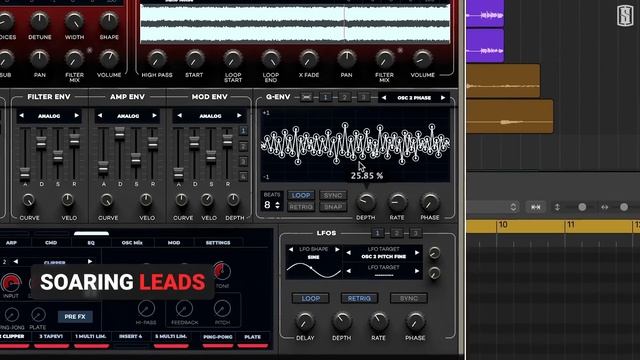This screenshot has height=360, width=640.
Task: Click the G-ENV DEPTH knob
Action: coord(366,202)
